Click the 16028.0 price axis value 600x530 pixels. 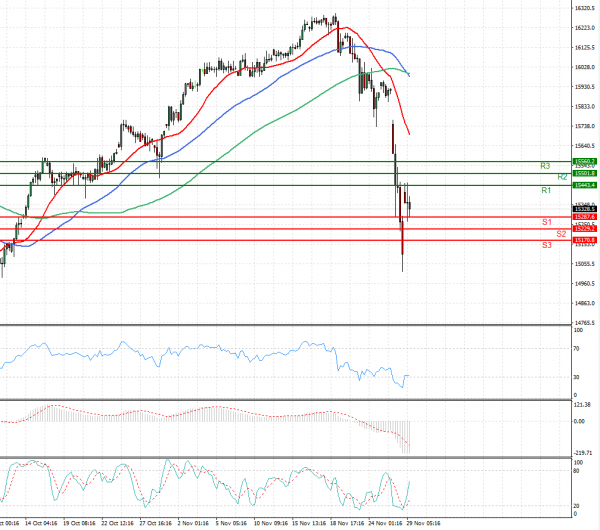tap(585, 67)
